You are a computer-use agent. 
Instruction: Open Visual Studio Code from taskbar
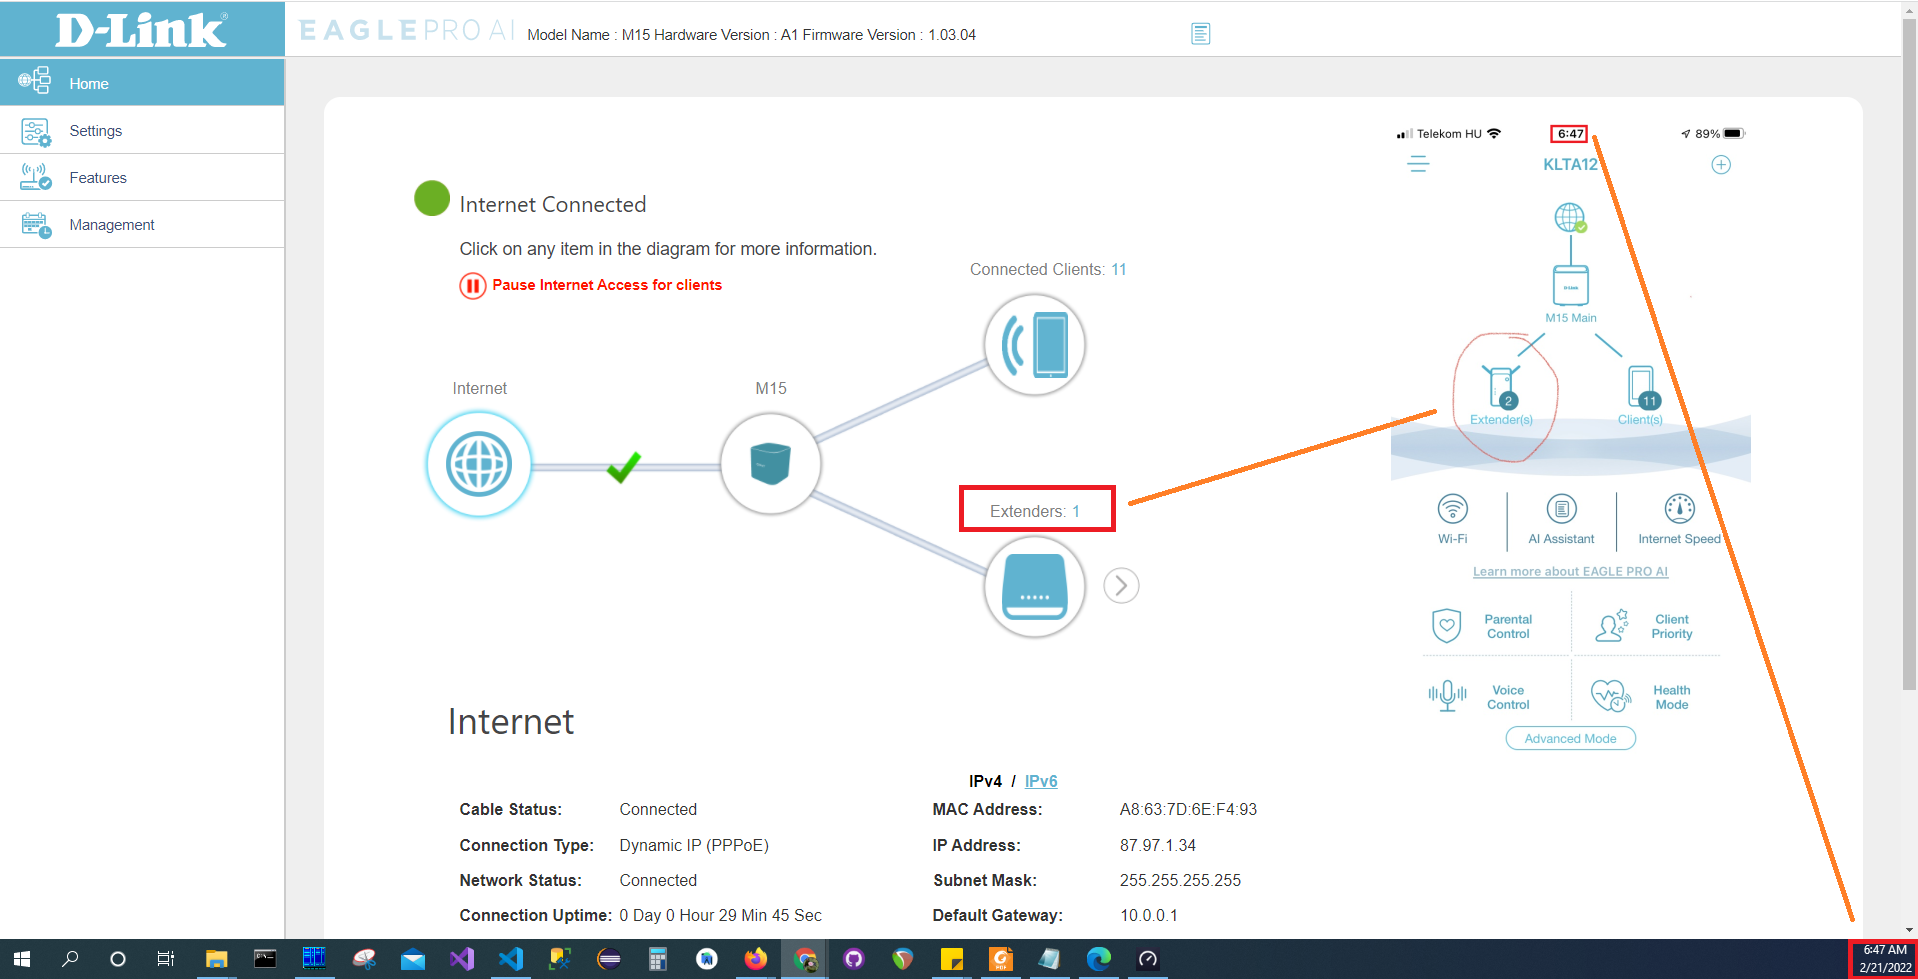511,959
